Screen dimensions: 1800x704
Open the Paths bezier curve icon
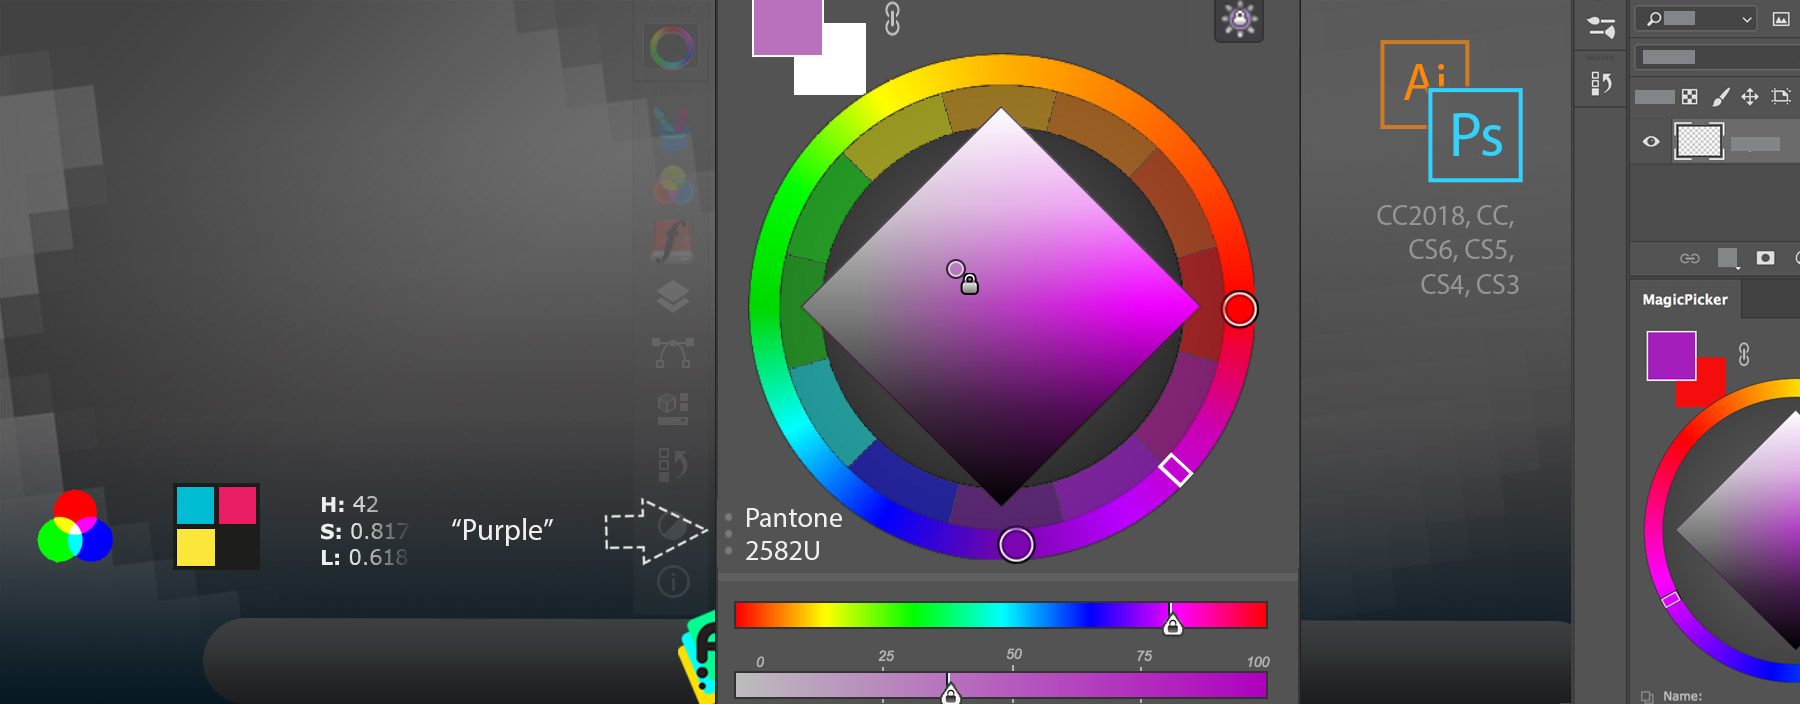(673, 352)
